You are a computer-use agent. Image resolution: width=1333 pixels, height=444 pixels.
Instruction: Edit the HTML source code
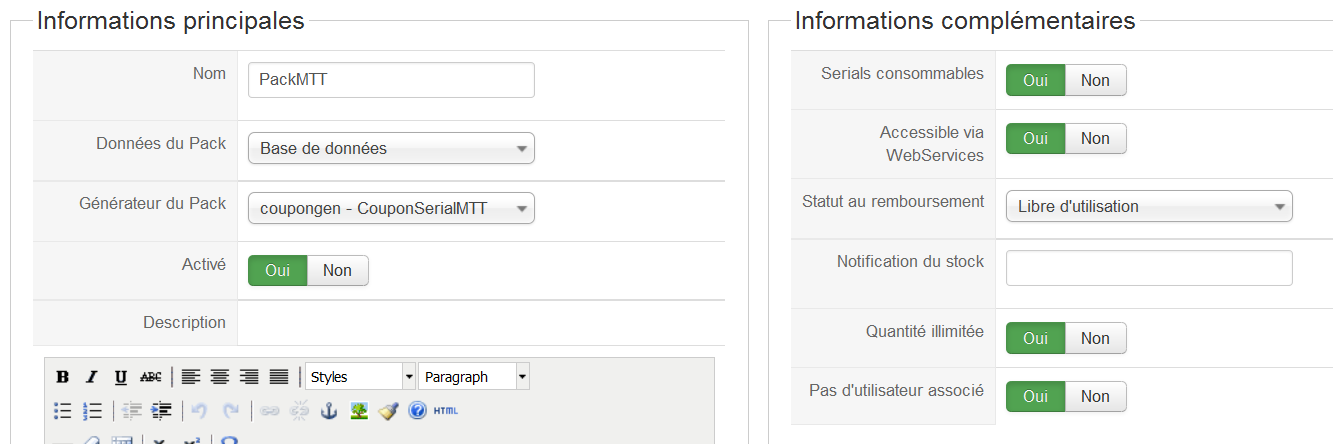446,410
